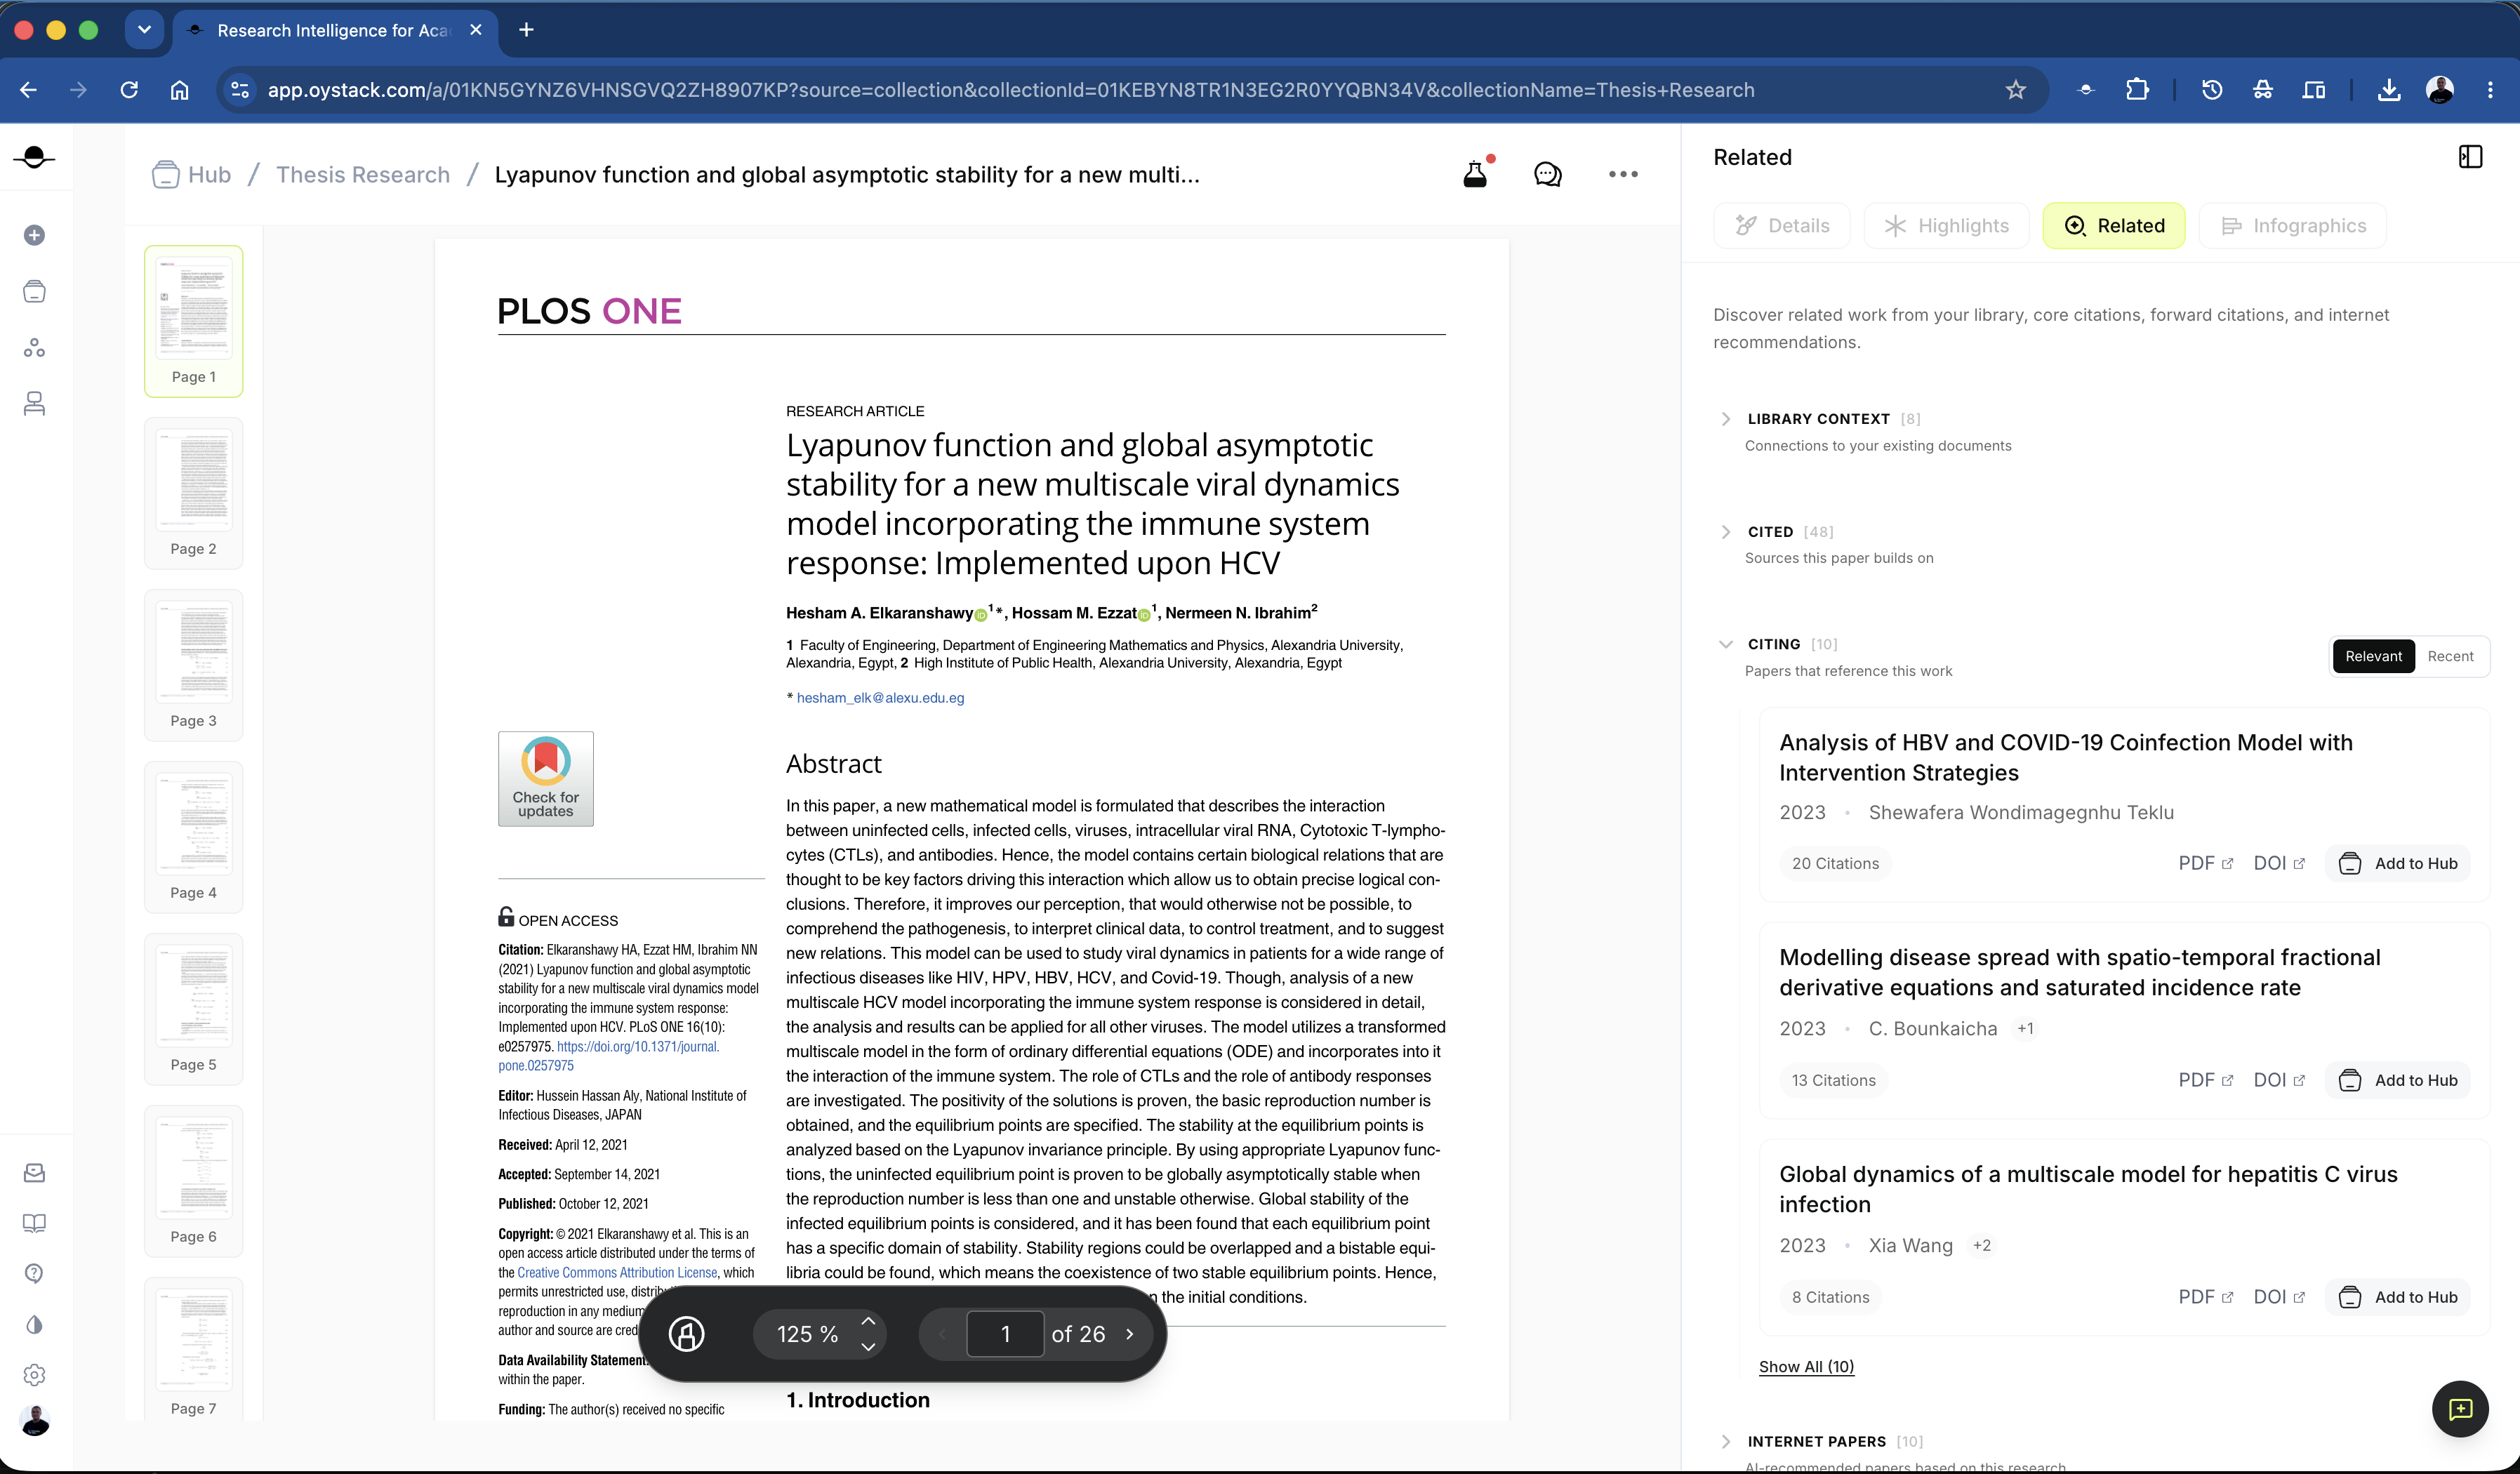Click the add new plus icon in sidebar
The height and width of the screenshot is (1474, 2520).
point(35,235)
